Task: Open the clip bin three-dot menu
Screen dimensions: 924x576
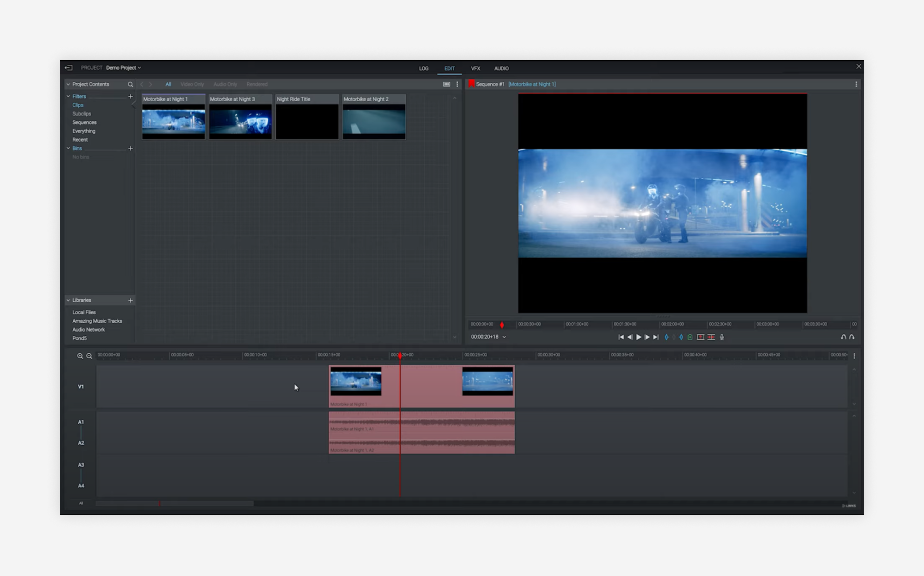Action: pyautogui.click(x=457, y=84)
